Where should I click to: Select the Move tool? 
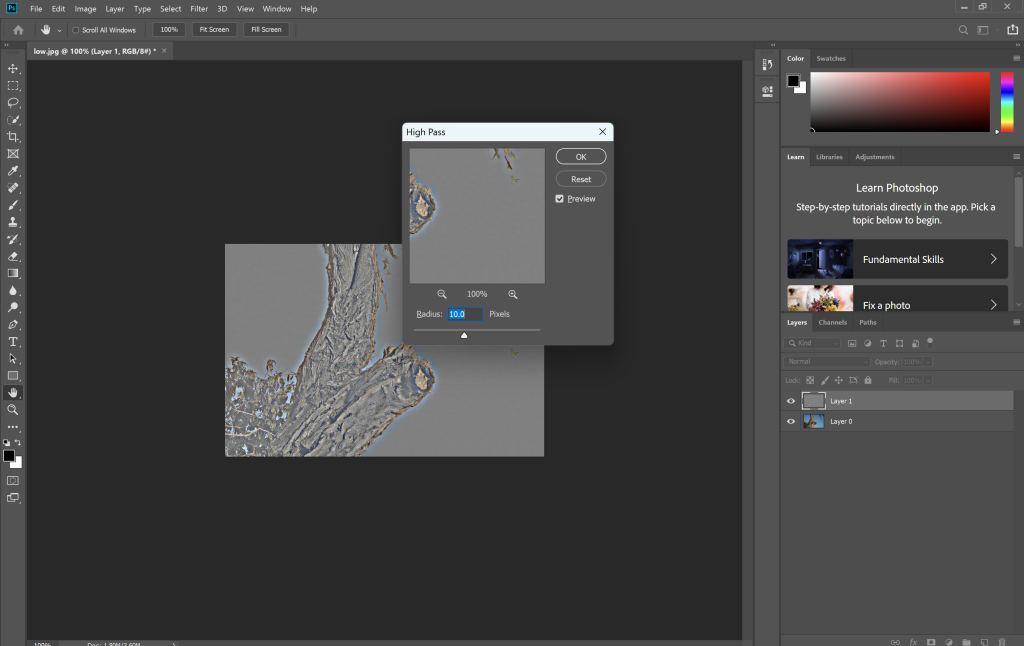12,69
